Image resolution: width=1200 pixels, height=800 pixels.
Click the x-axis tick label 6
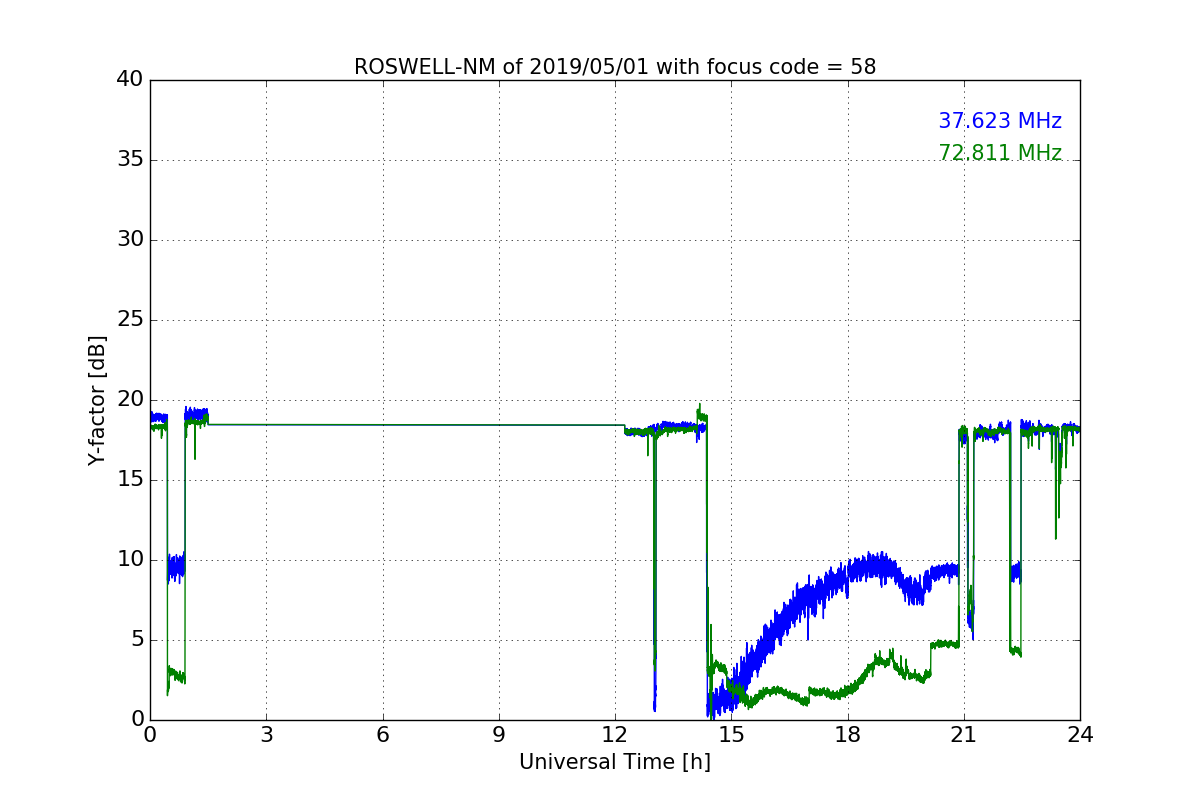tap(382, 734)
